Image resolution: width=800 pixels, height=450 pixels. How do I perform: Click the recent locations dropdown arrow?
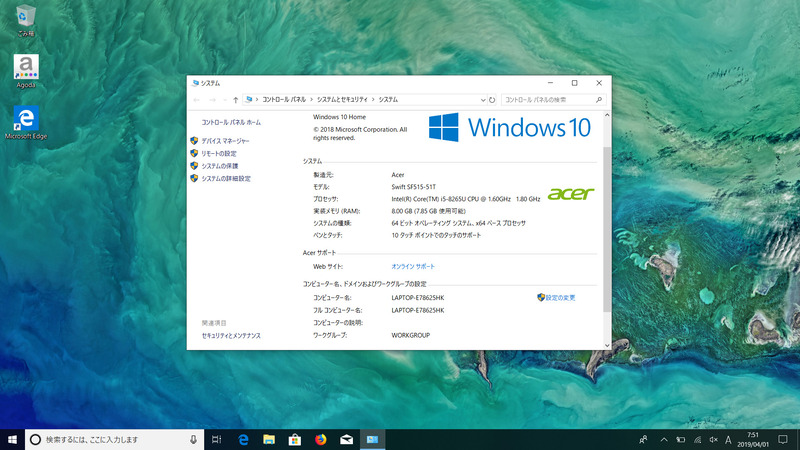[x=224, y=100]
